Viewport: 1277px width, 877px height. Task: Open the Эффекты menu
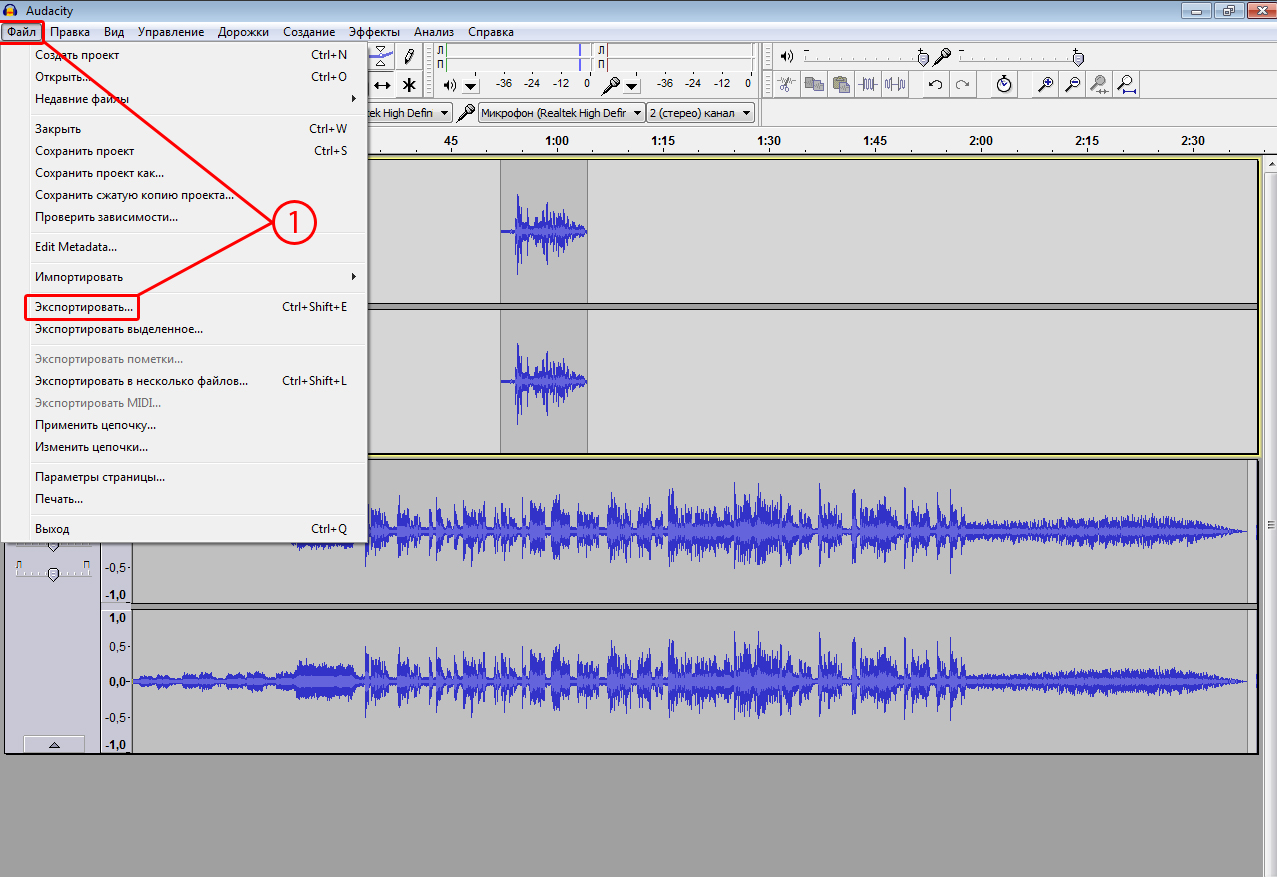pyautogui.click(x=374, y=32)
